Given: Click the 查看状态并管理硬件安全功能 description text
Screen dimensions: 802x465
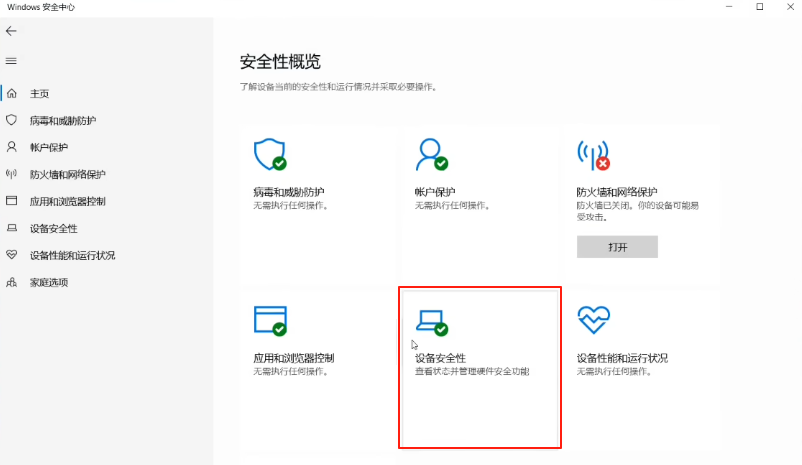Looking at the screenshot, I should pos(472,371).
